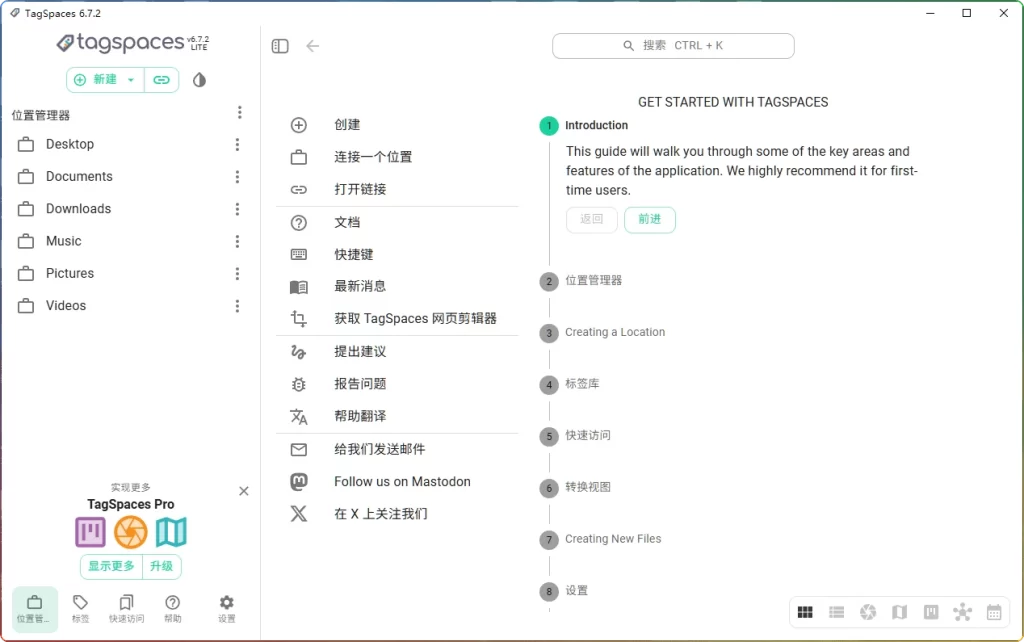Open the 标签 tags panel
Viewport: 1024px width, 642px height.
[x=80, y=608]
